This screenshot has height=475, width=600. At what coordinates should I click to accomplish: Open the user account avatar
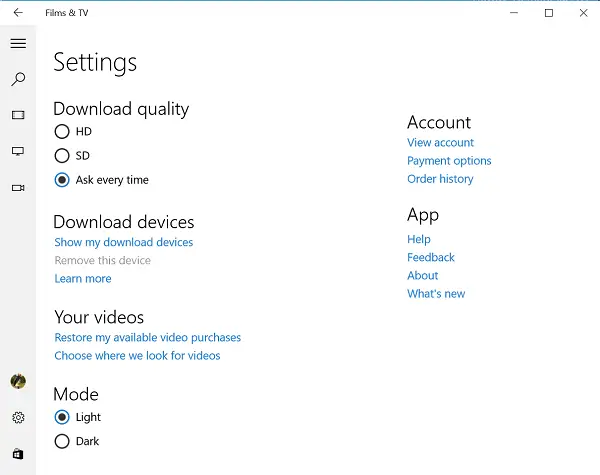tap(18, 381)
